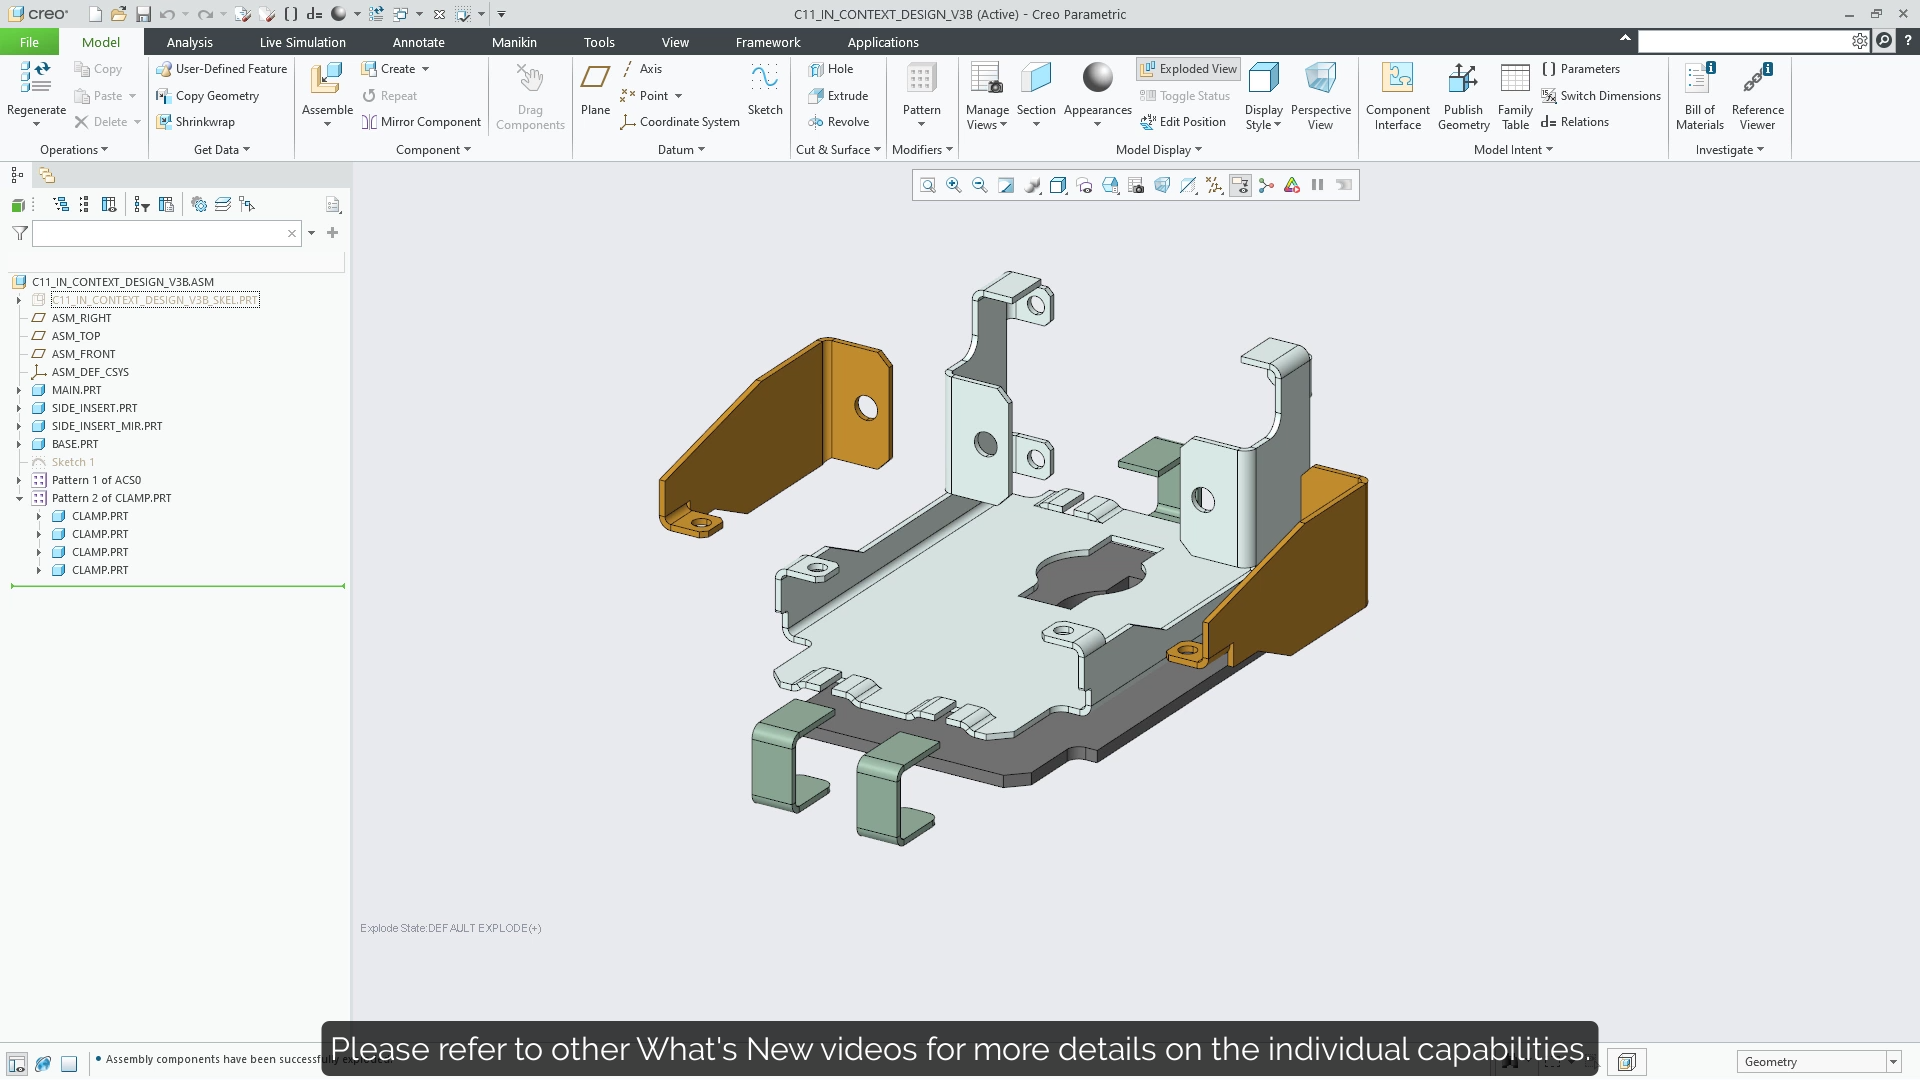Toggle Show Tree Columns icon
Image resolution: width=1920 pixels, height=1080 pixels.
pyautogui.click(x=109, y=204)
